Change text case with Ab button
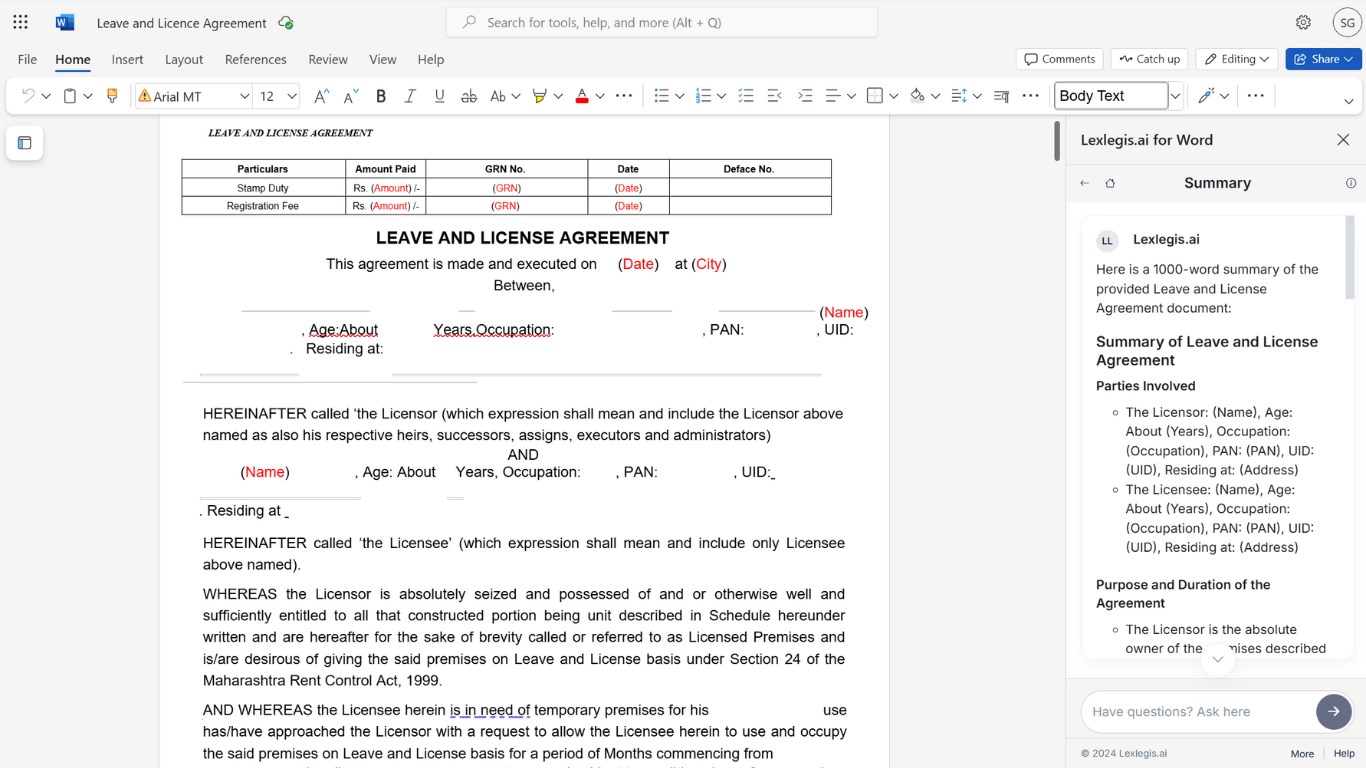 (x=498, y=96)
